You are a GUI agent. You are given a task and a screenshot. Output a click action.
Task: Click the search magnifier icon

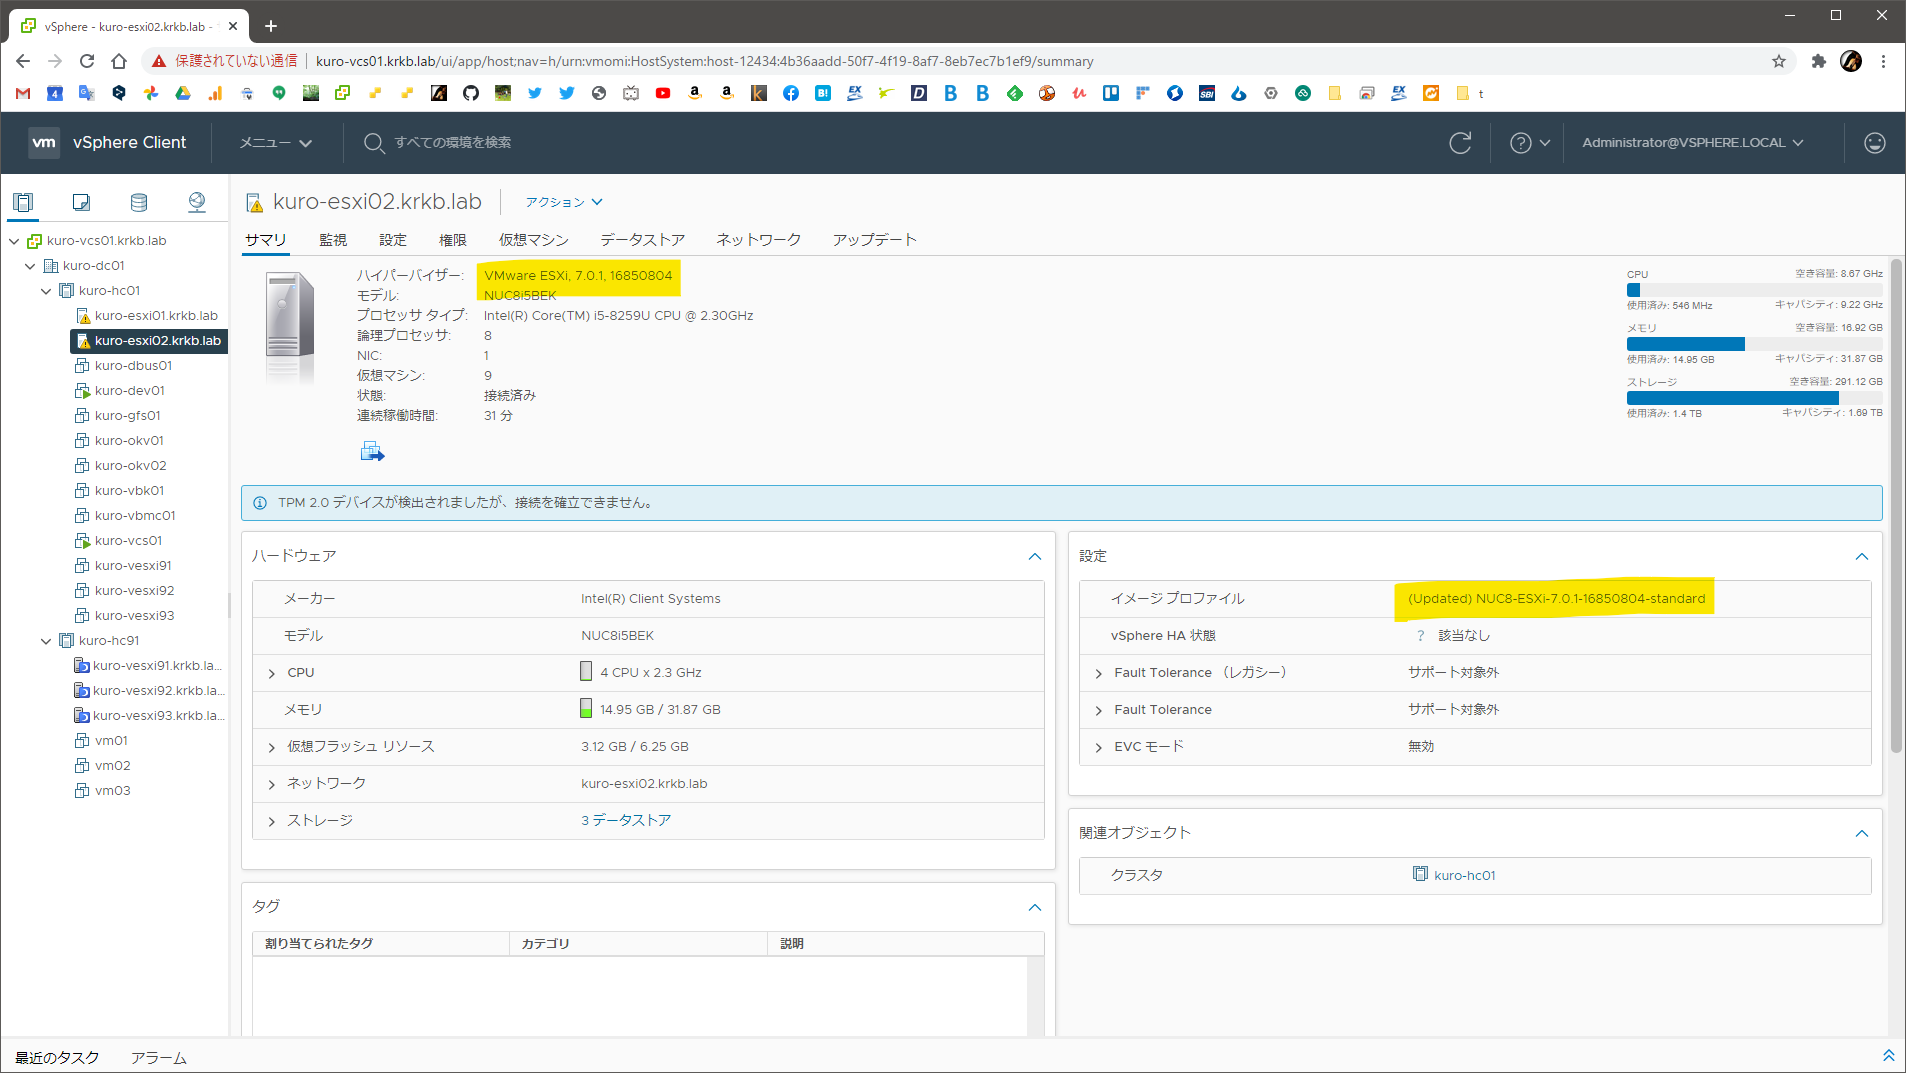[x=374, y=142]
